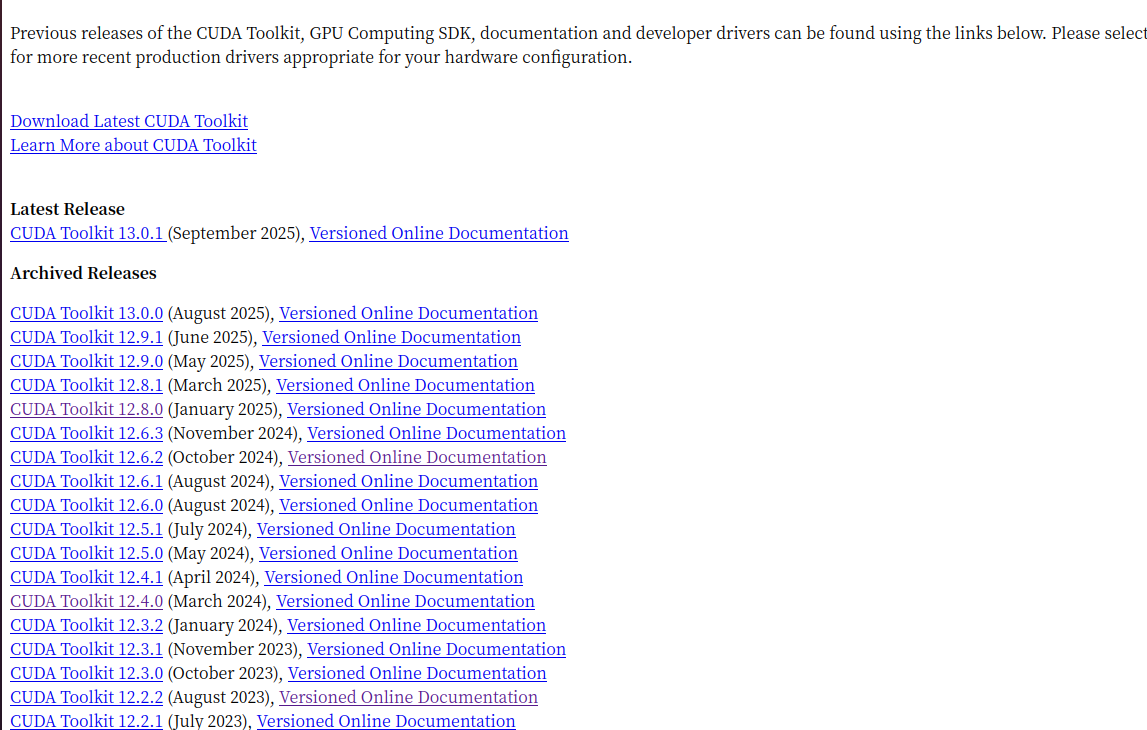Open the CUDA Toolkit 12.2.2 link
Viewport: 1147px width, 730px height.
(x=86, y=698)
